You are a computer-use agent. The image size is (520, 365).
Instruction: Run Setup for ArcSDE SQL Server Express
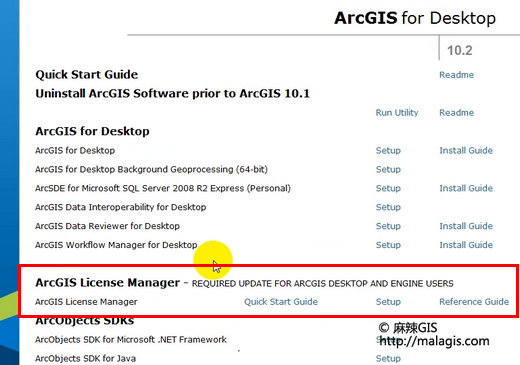pos(388,188)
